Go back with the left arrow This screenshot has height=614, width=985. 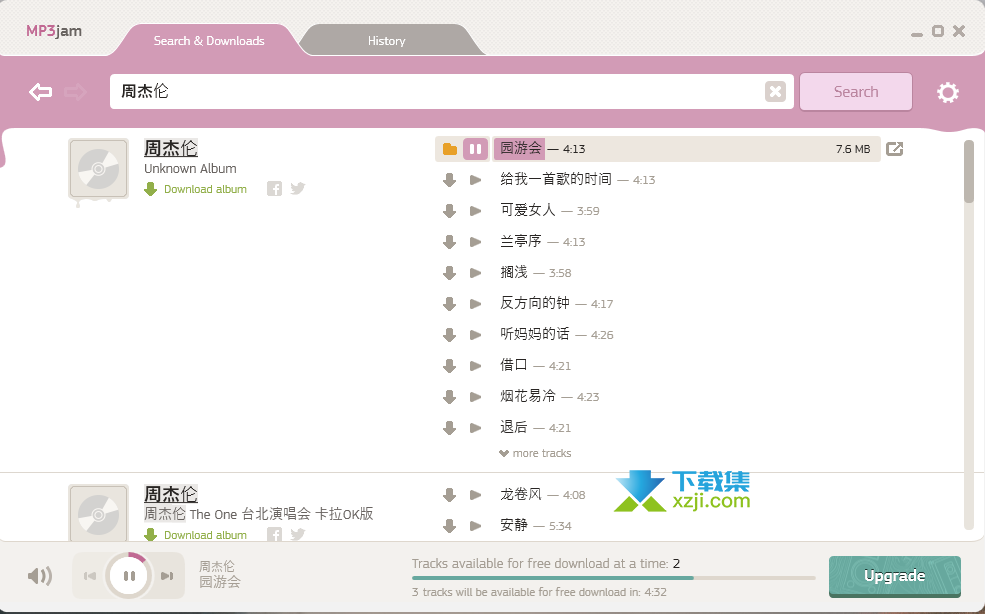click(x=41, y=92)
